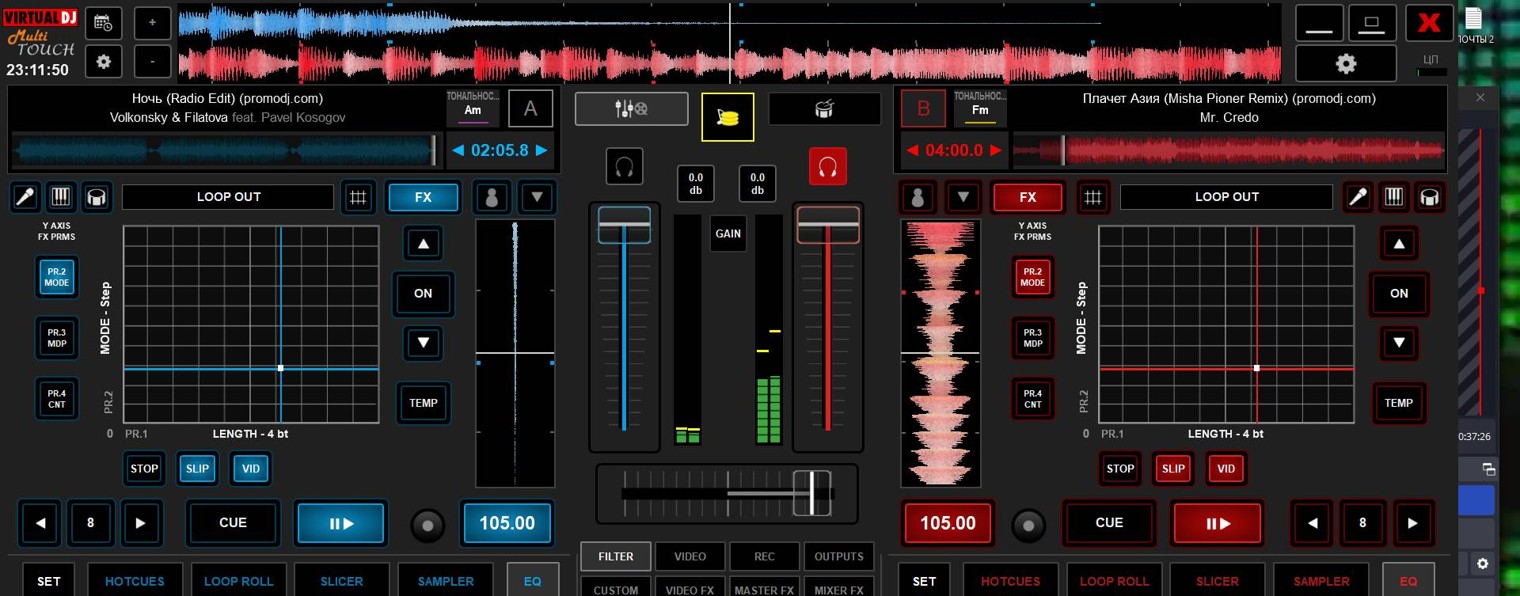Click the left channel volume fader
The image size is (1520, 596).
[x=624, y=225]
